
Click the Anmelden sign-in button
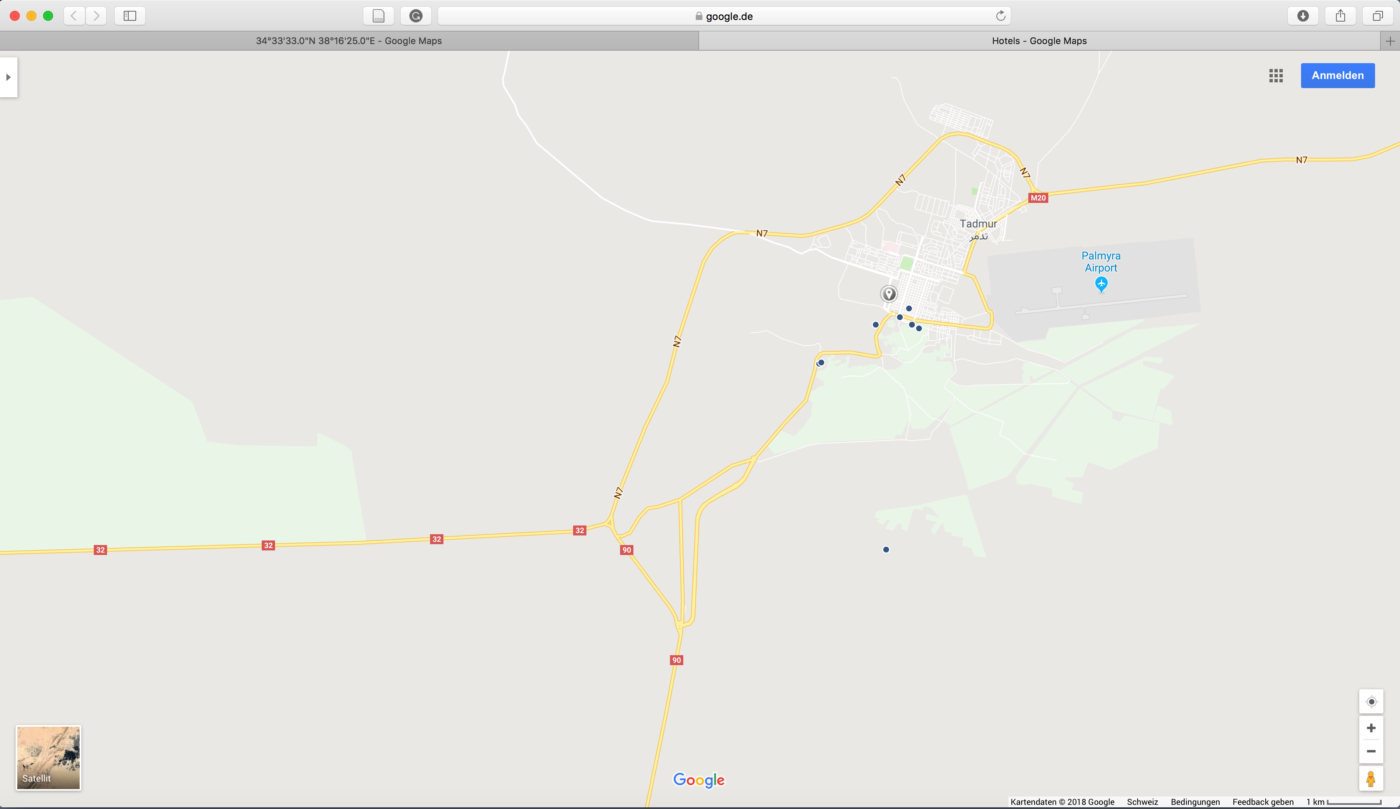1337,76
